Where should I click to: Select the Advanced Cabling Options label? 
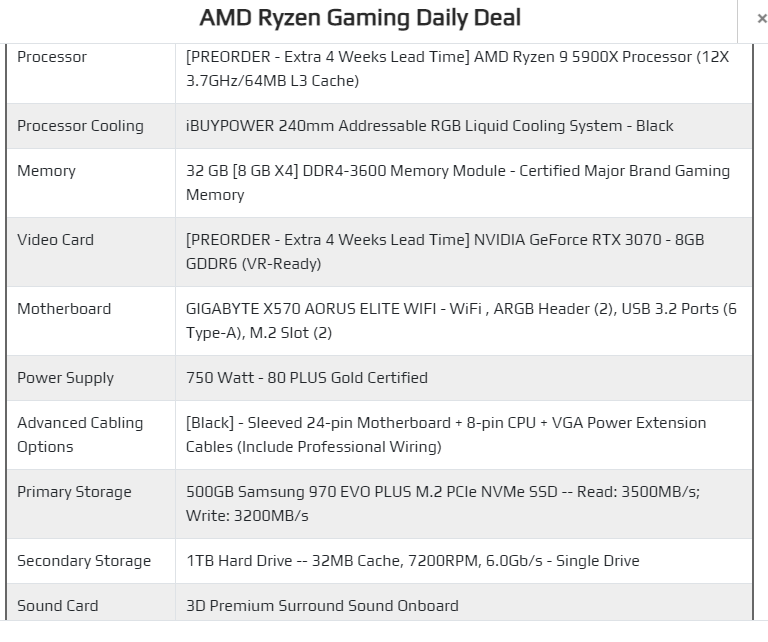coord(80,435)
